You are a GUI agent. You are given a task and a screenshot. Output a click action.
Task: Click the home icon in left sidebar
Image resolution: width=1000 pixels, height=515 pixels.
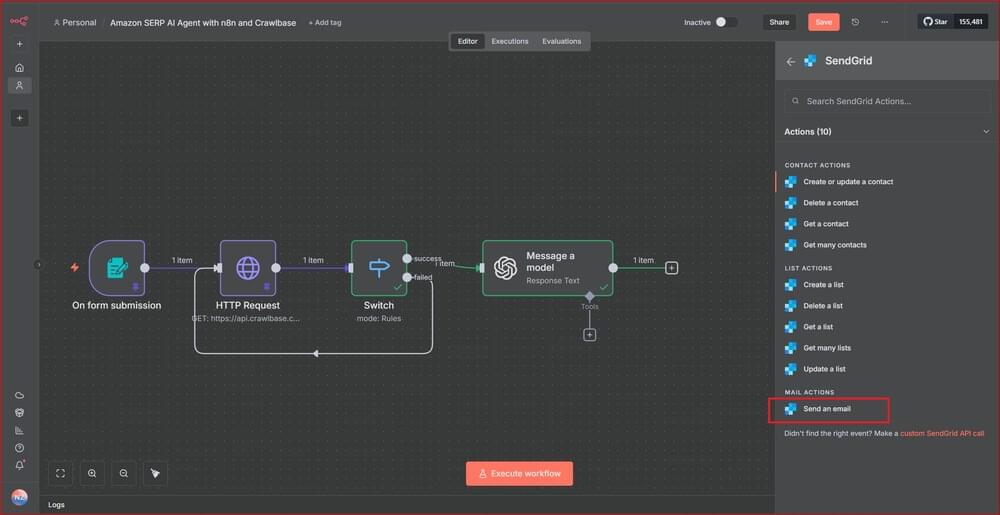coord(19,67)
